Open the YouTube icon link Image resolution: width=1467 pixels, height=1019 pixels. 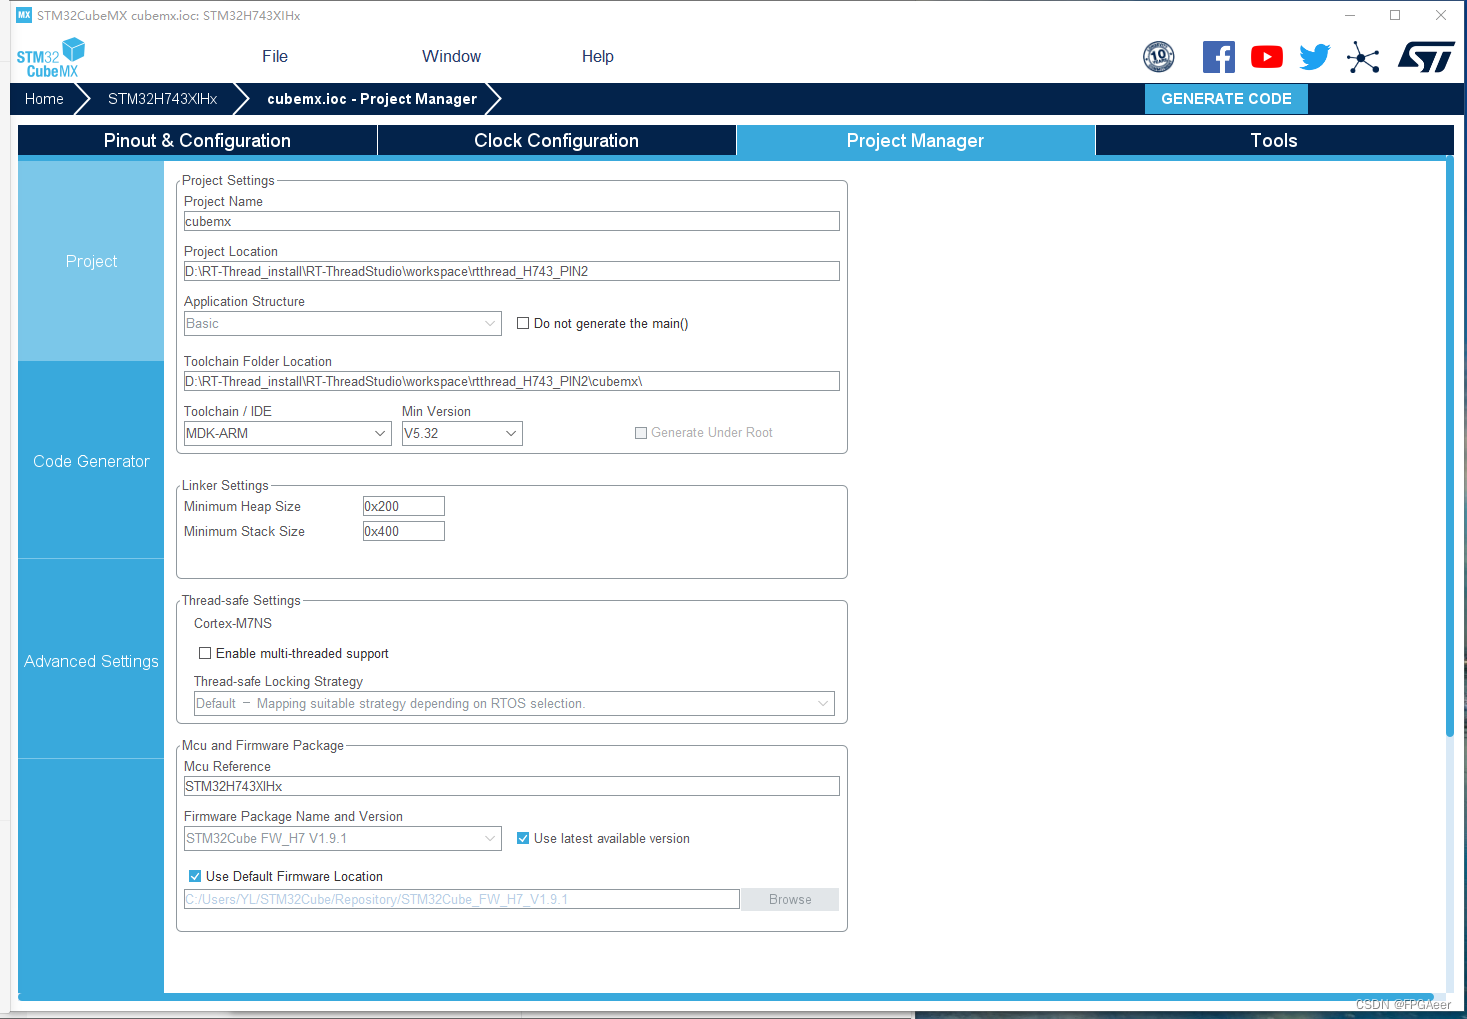coord(1267,57)
